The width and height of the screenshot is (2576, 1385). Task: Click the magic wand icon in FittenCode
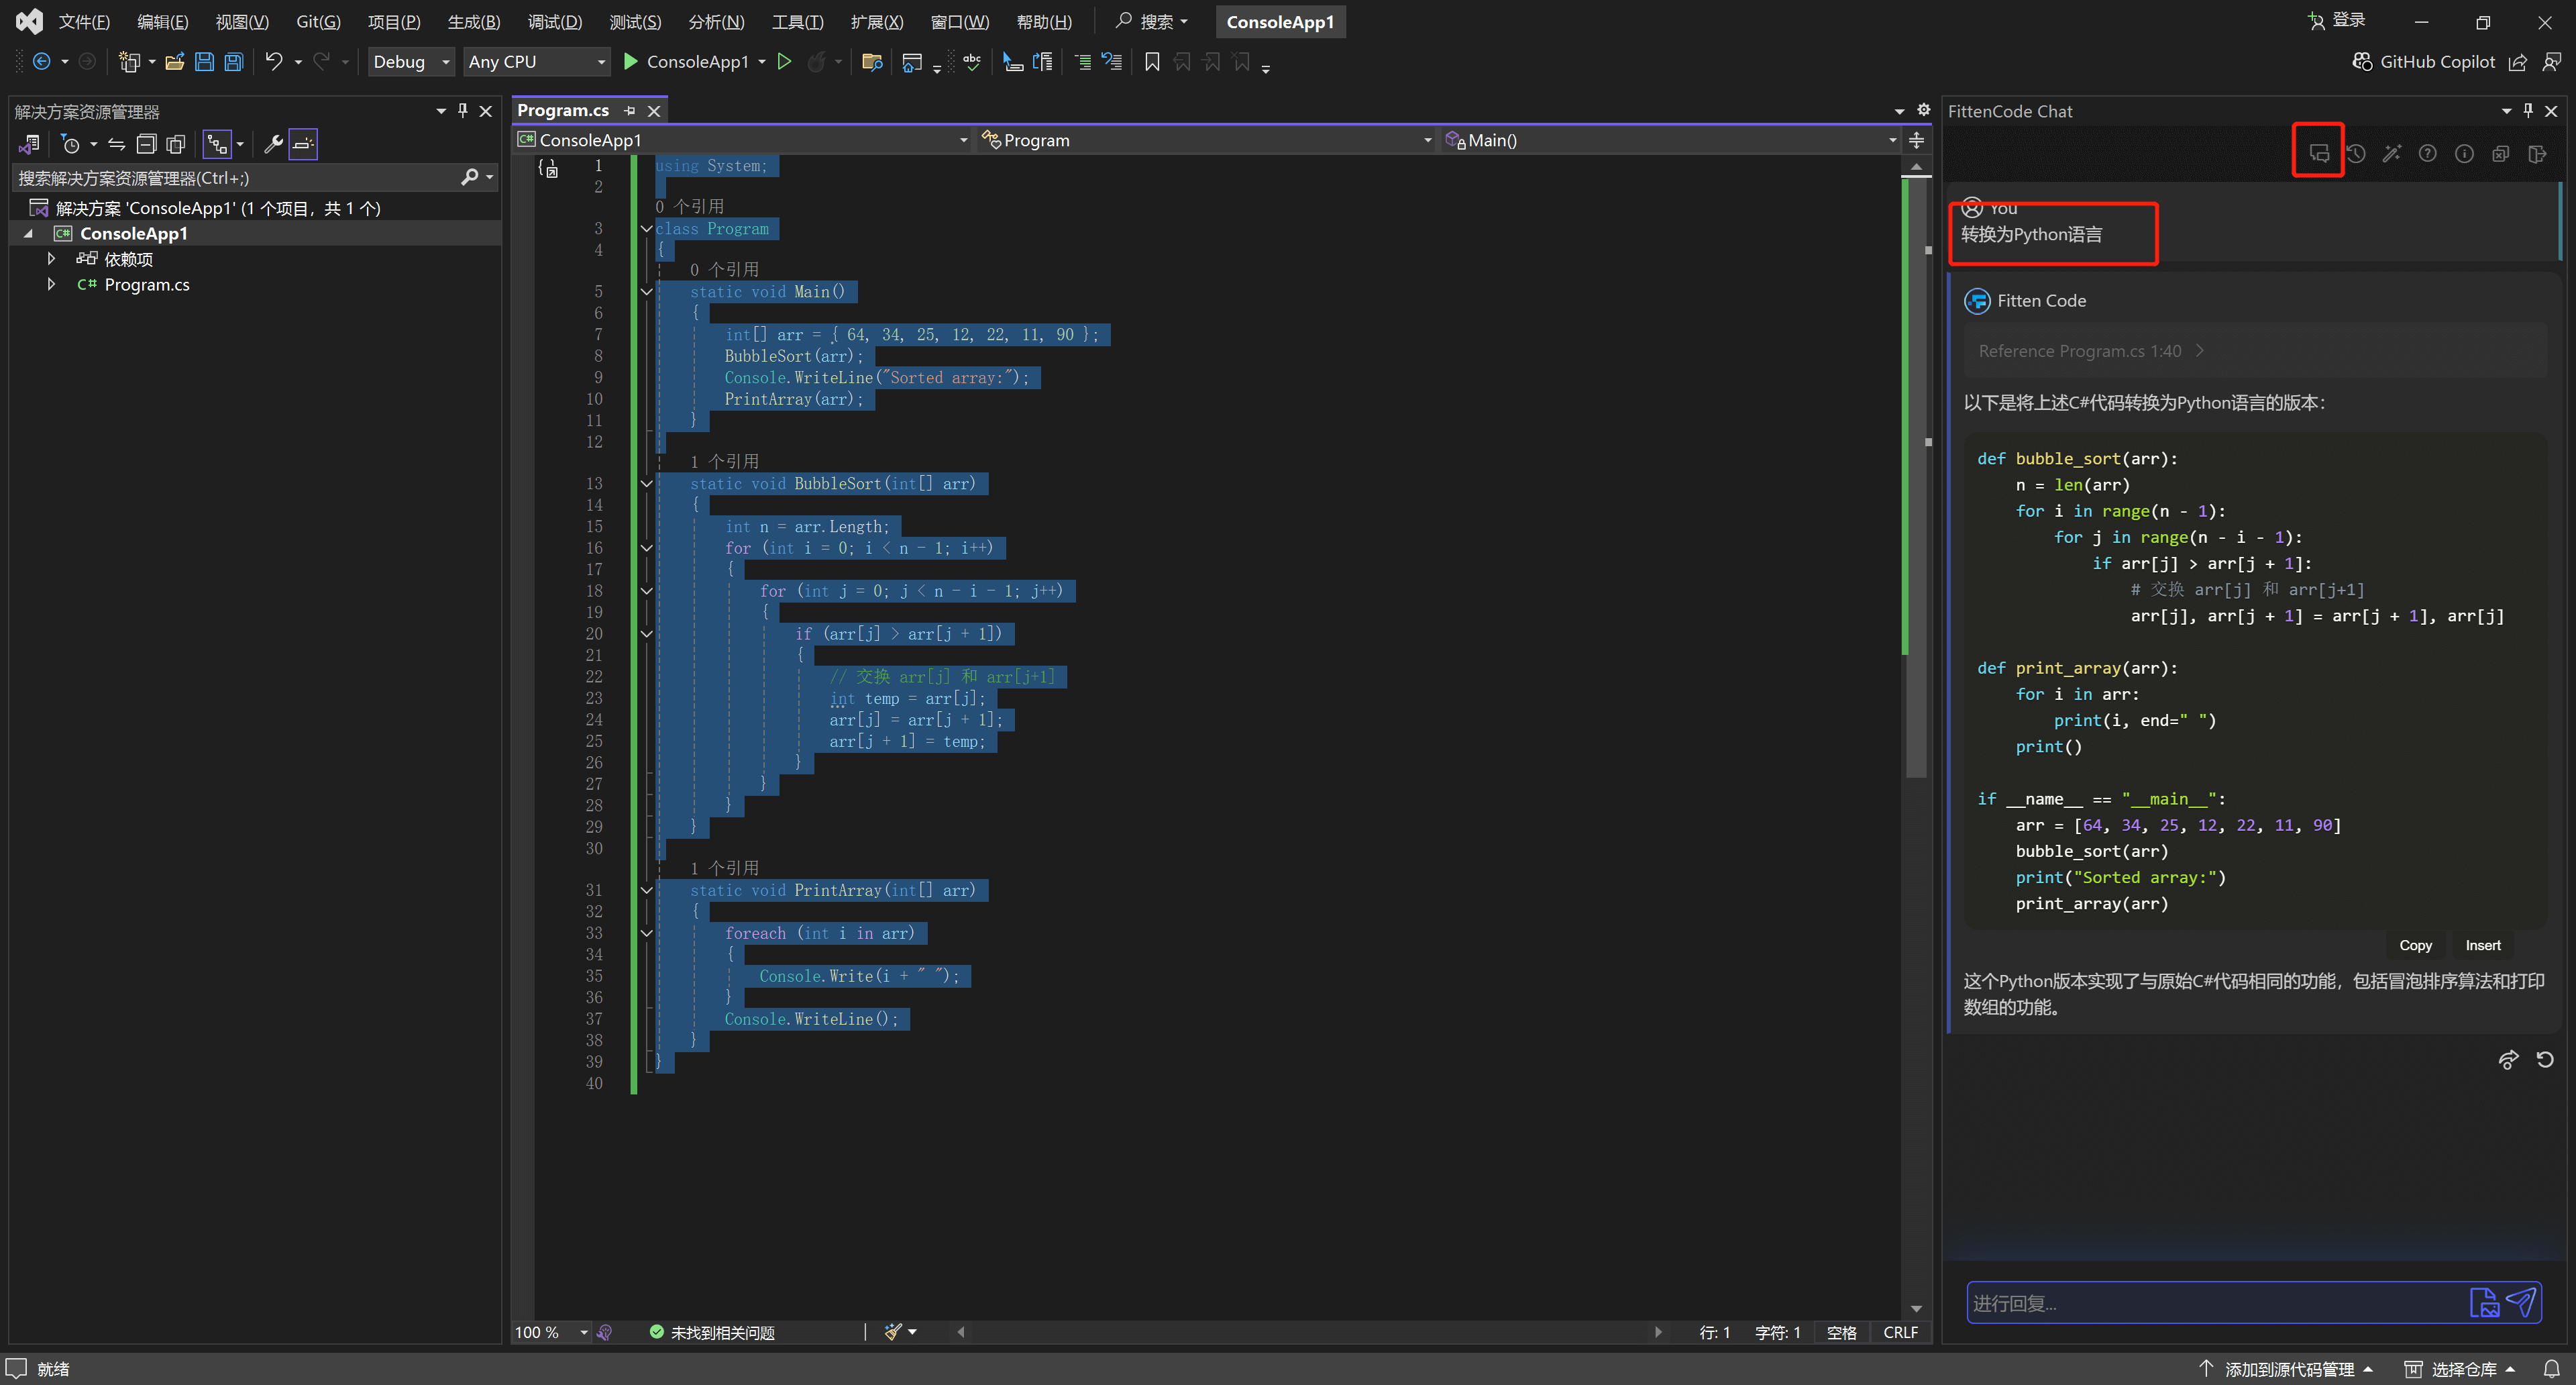pos(2391,153)
